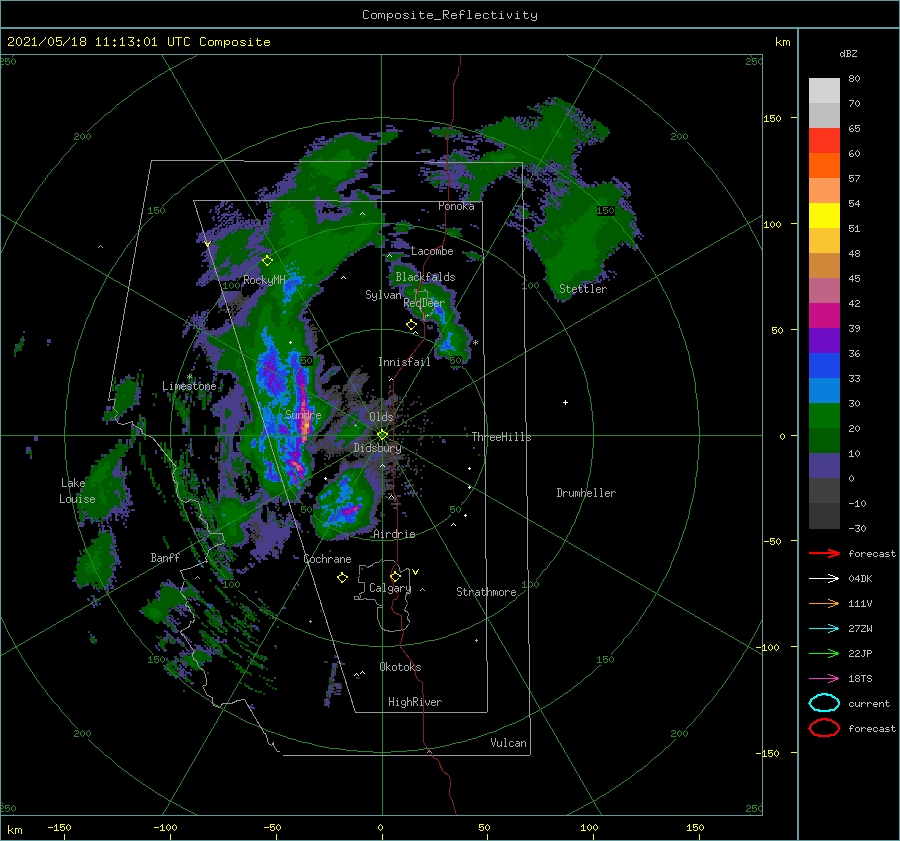The width and height of the screenshot is (900, 841).
Task: Click the Sylvan label on the map
Action: pos(383,295)
